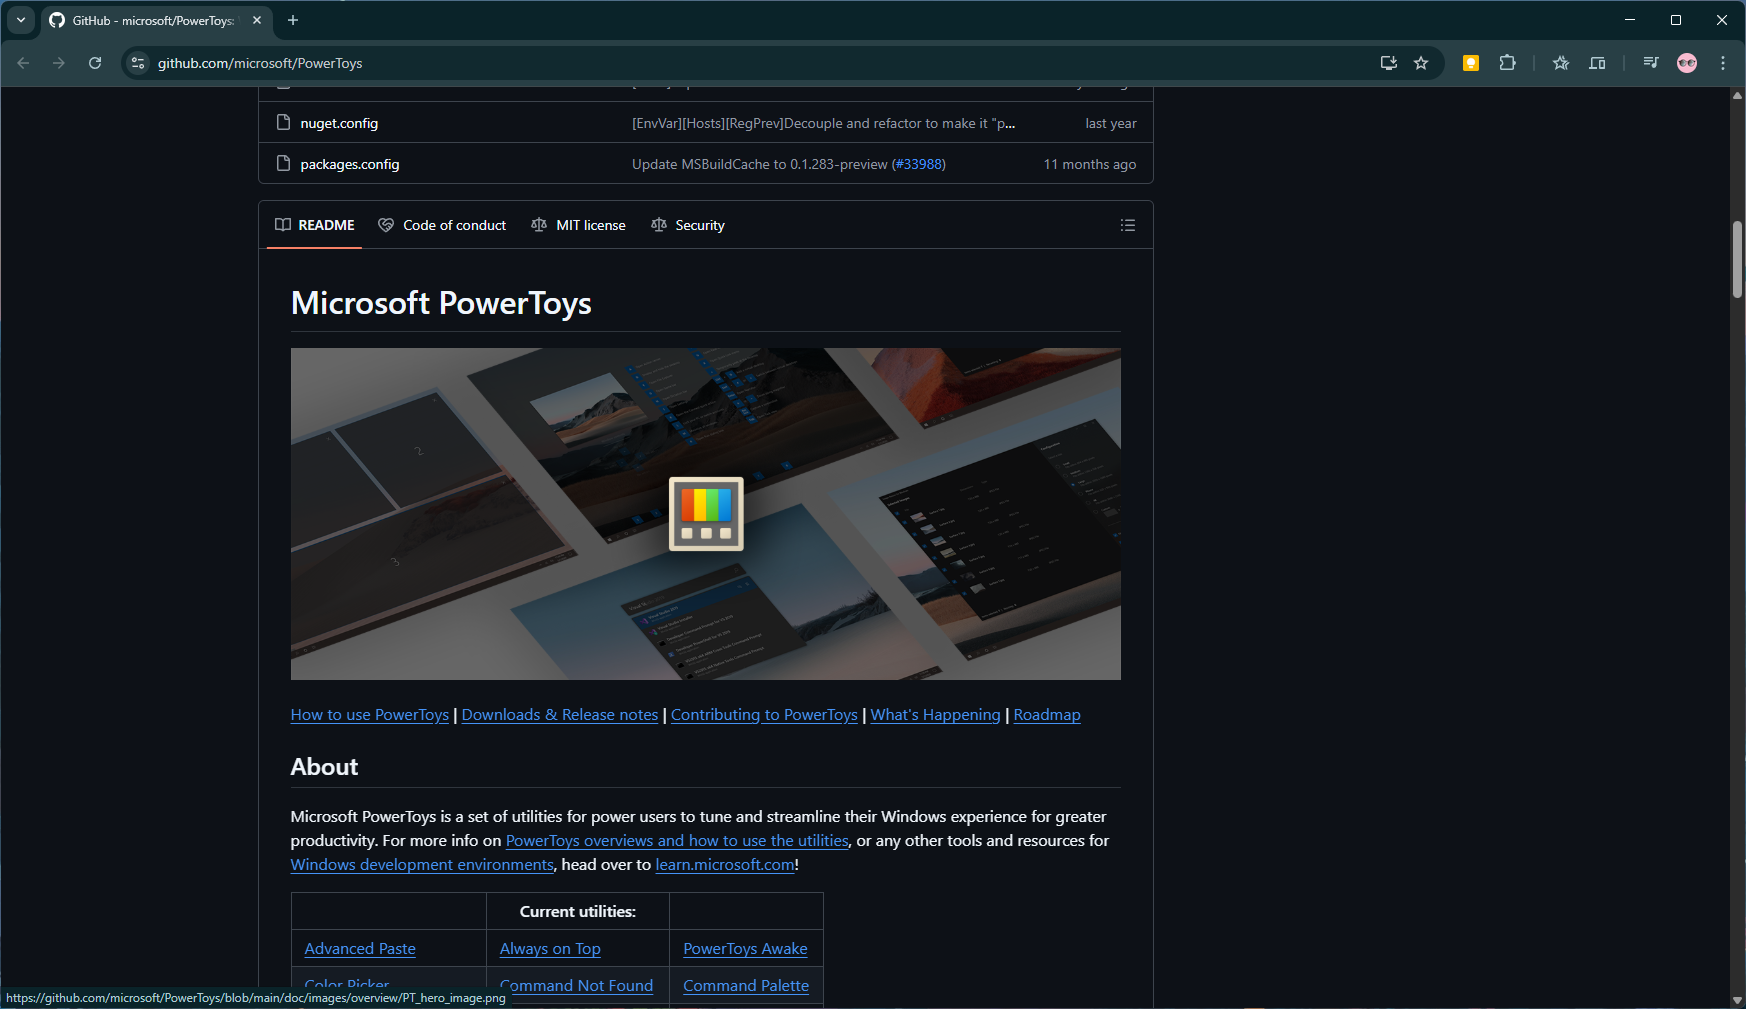Click the 'last year' timestamp for nuget.config
The width and height of the screenshot is (1746, 1009).
click(x=1111, y=123)
